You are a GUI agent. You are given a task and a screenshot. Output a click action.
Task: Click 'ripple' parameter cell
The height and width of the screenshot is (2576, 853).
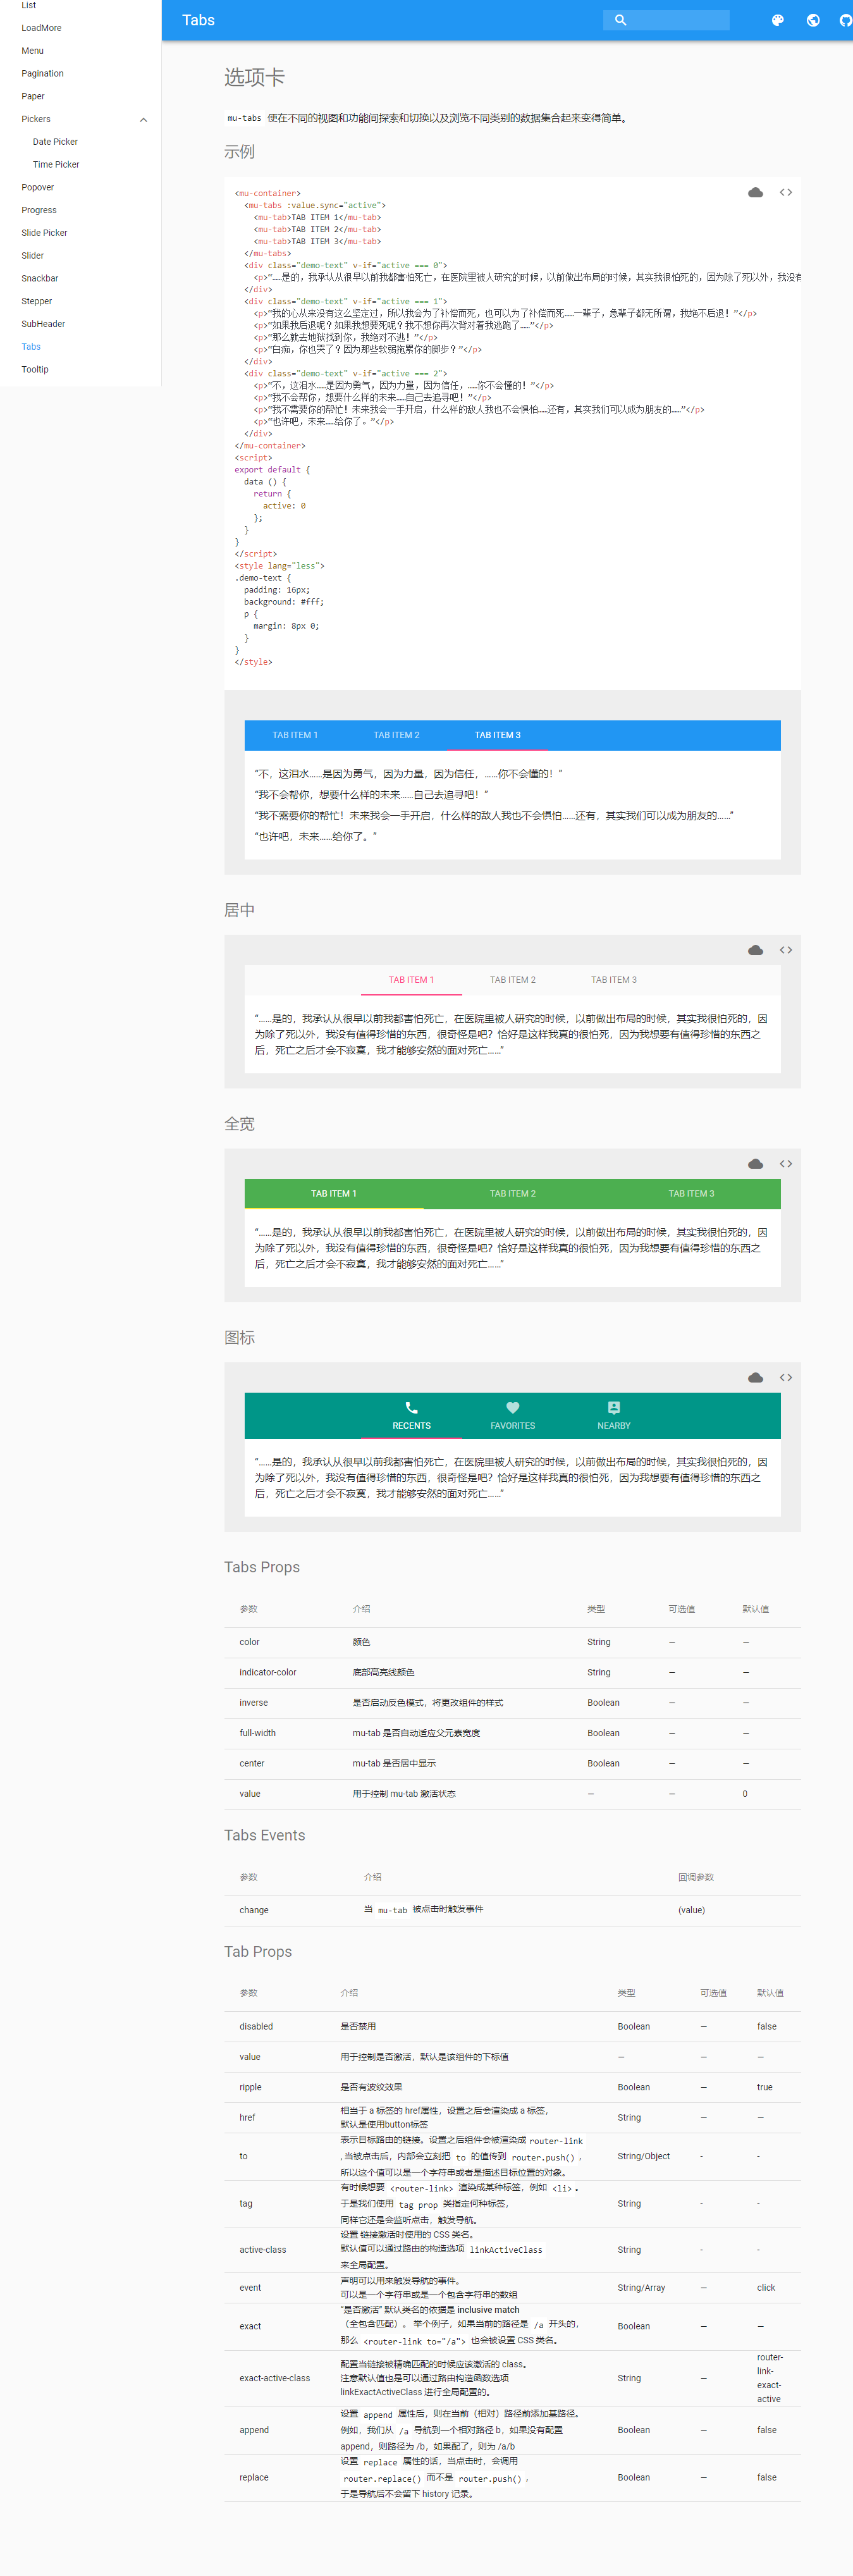250,2087
